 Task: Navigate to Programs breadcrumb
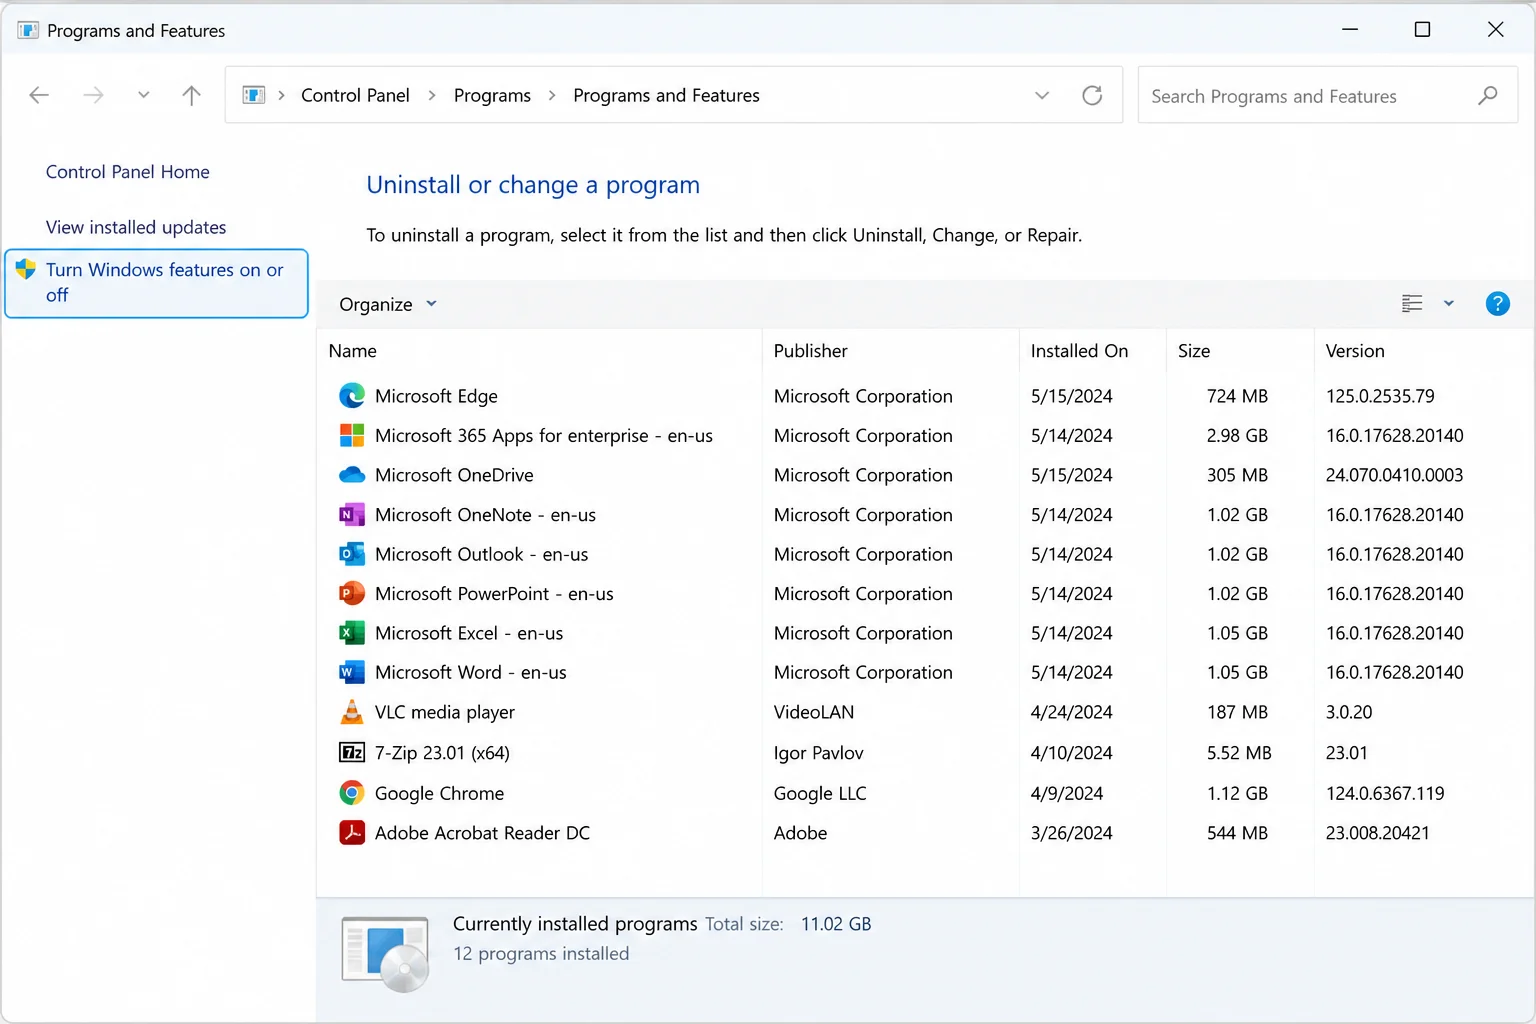492,95
